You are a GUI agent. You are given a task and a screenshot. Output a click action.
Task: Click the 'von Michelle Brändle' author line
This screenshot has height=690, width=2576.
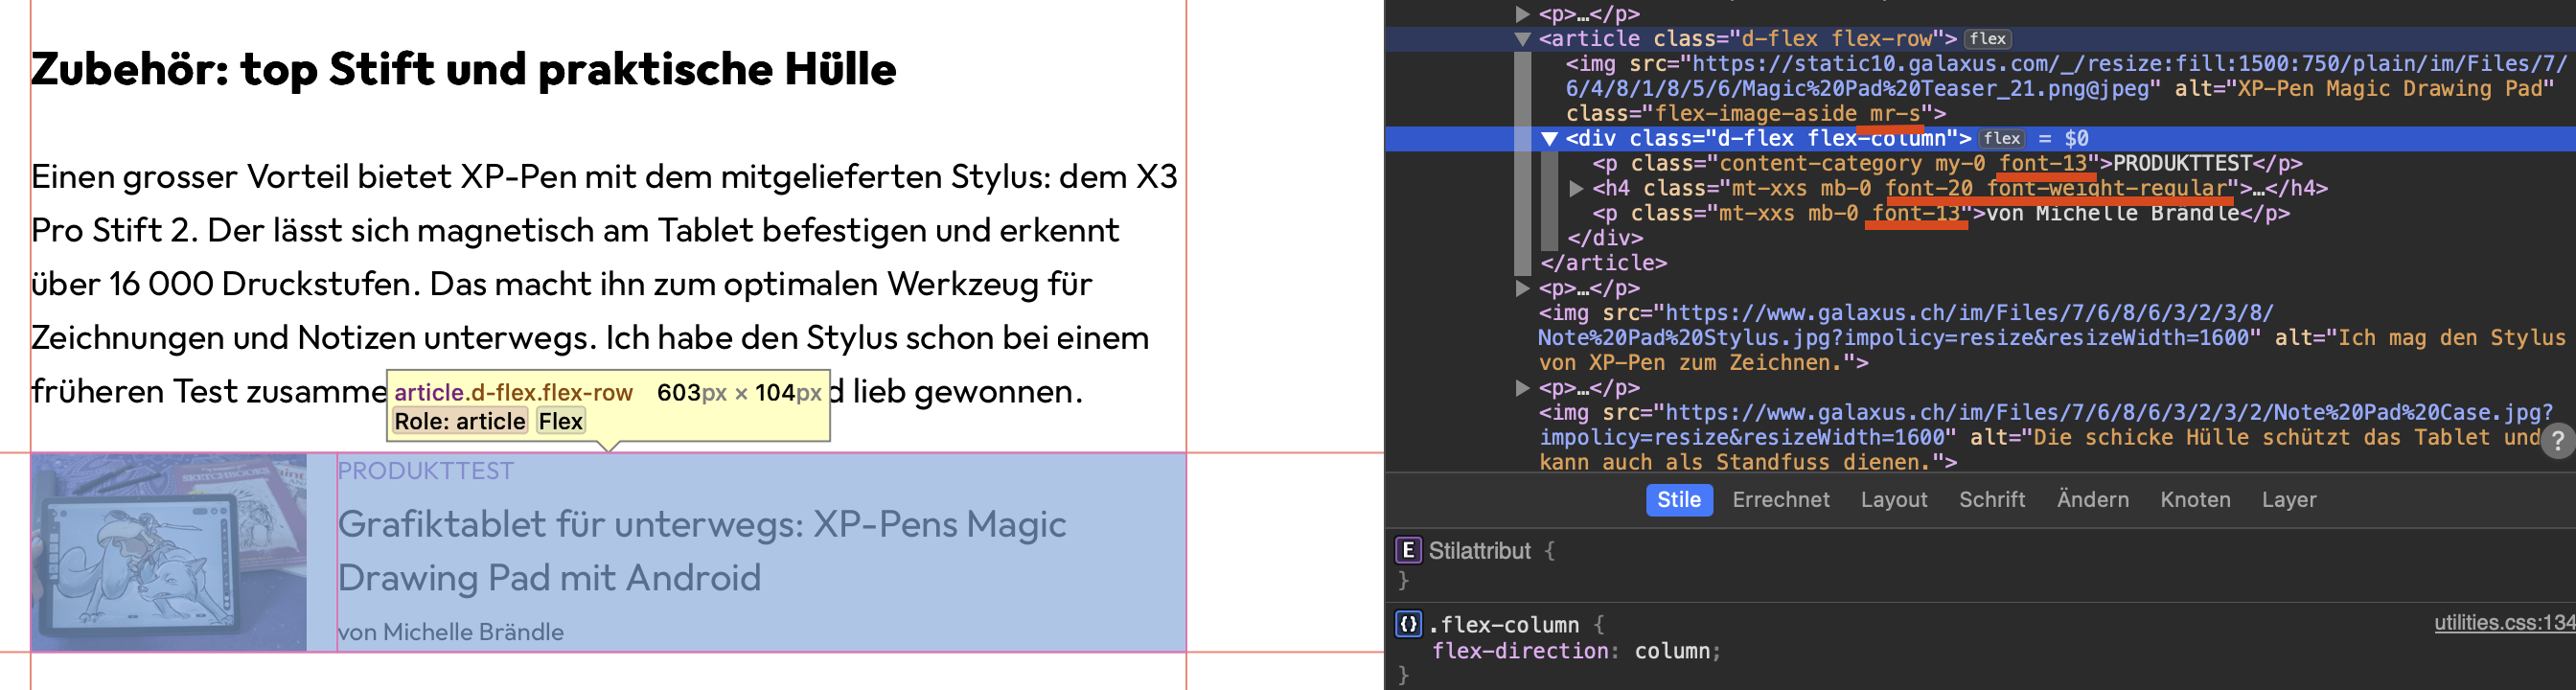click(x=451, y=632)
